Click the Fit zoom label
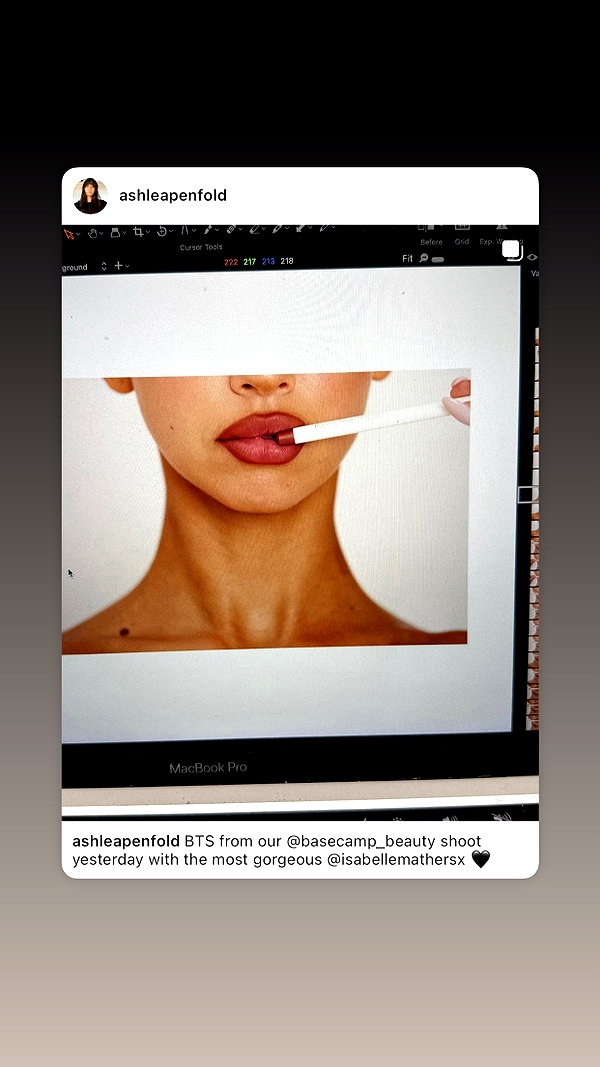 point(407,259)
